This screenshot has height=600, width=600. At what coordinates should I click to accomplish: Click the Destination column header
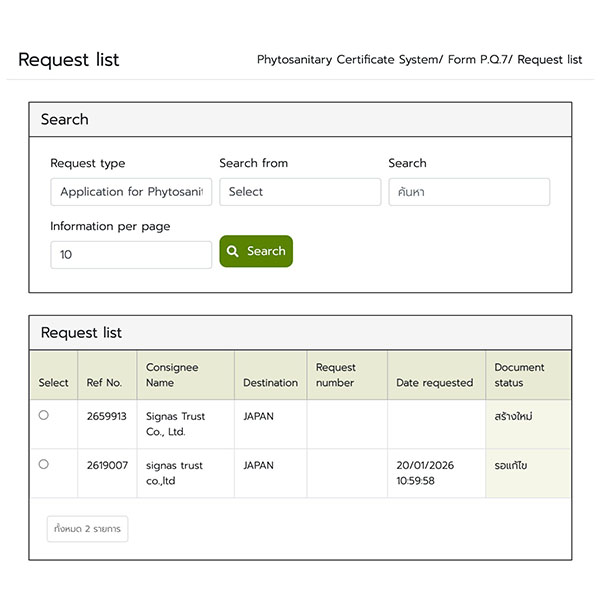click(x=270, y=382)
